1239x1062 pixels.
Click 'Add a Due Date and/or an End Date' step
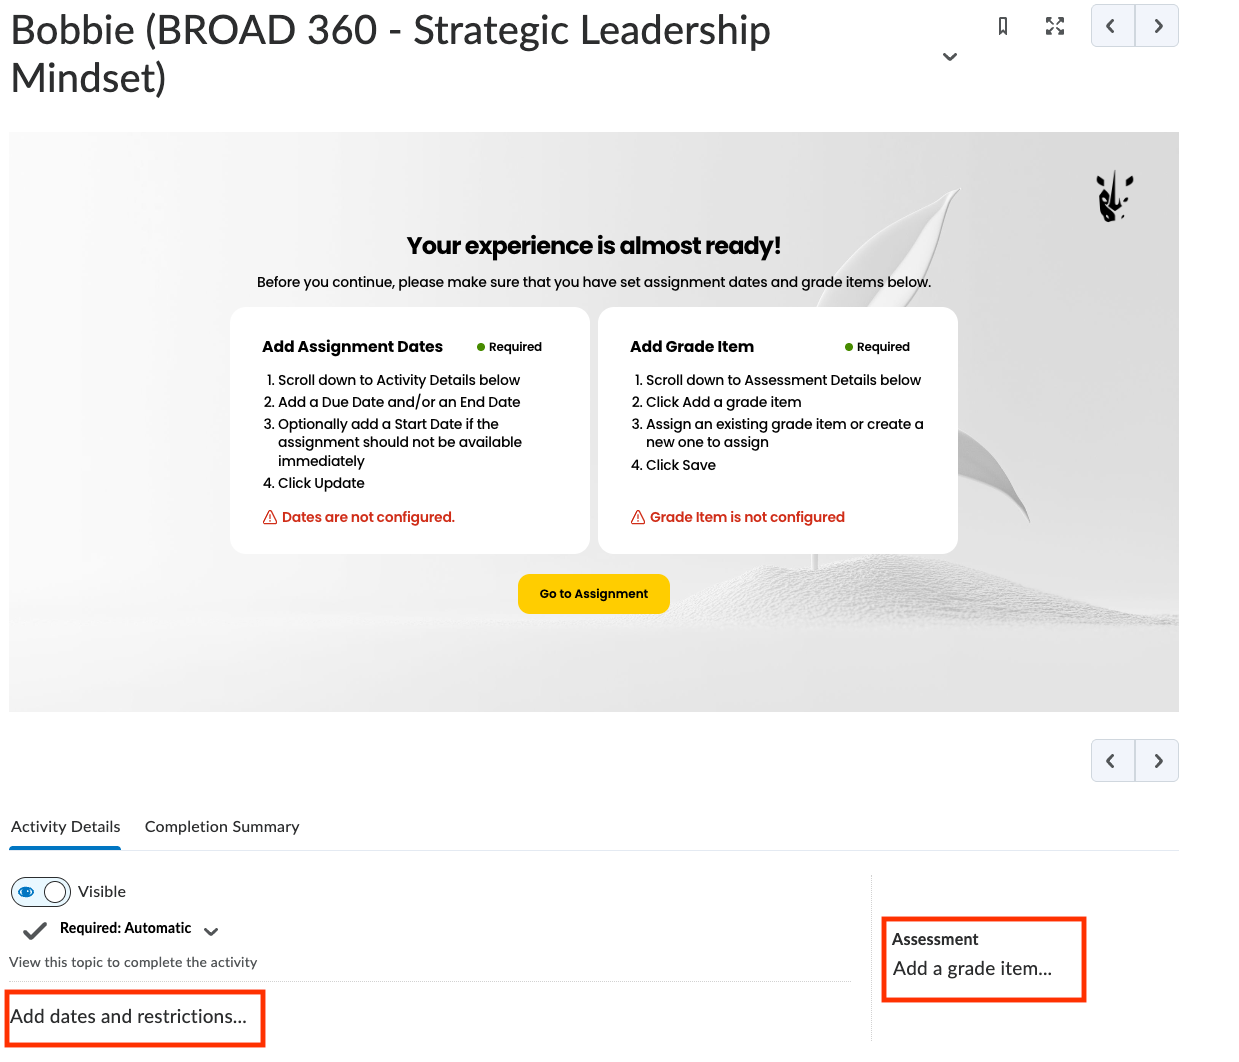tap(399, 402)
